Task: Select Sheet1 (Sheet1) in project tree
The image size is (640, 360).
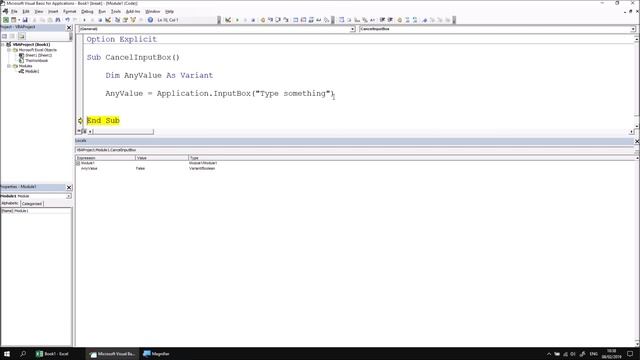Action: point(38,55)
